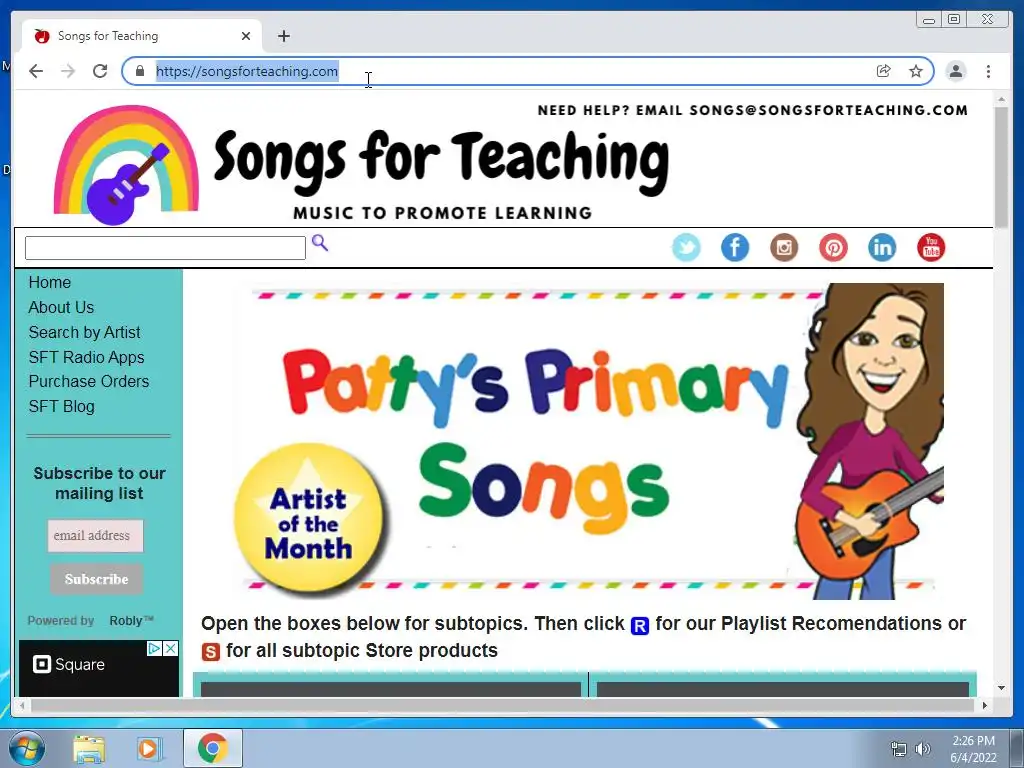Click the browser forward arrow

68,71
